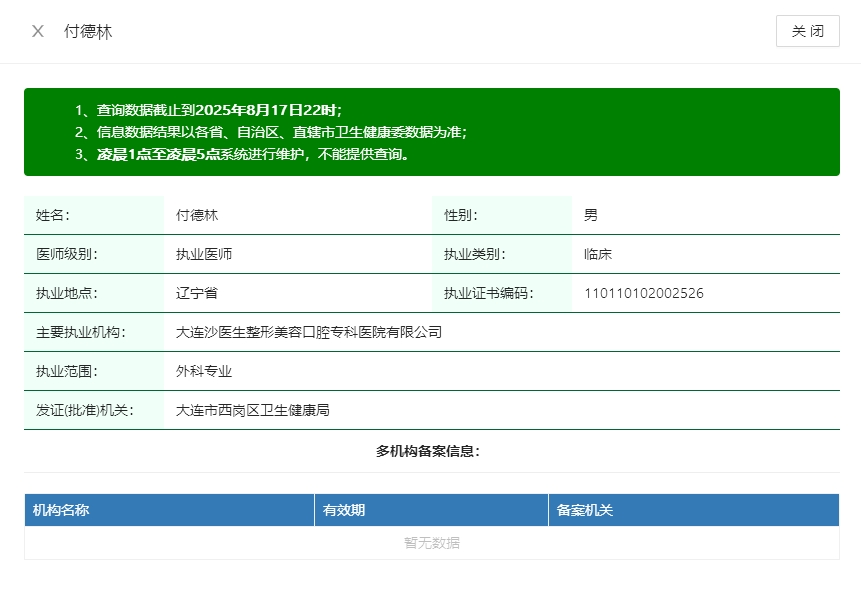The height and width of the screenshot is (612, 861).
Task: Click the certificate number 110110102002526
Action: click(x=644, y=293)
